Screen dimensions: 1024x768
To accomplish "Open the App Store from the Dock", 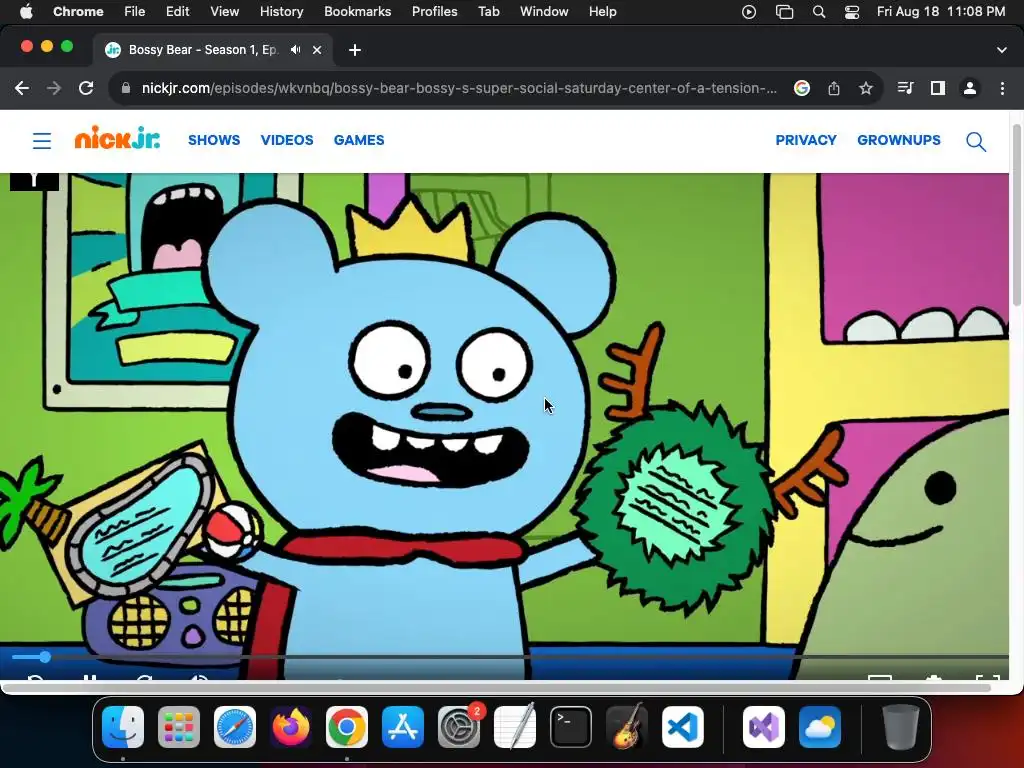I will tap(403, 727).
